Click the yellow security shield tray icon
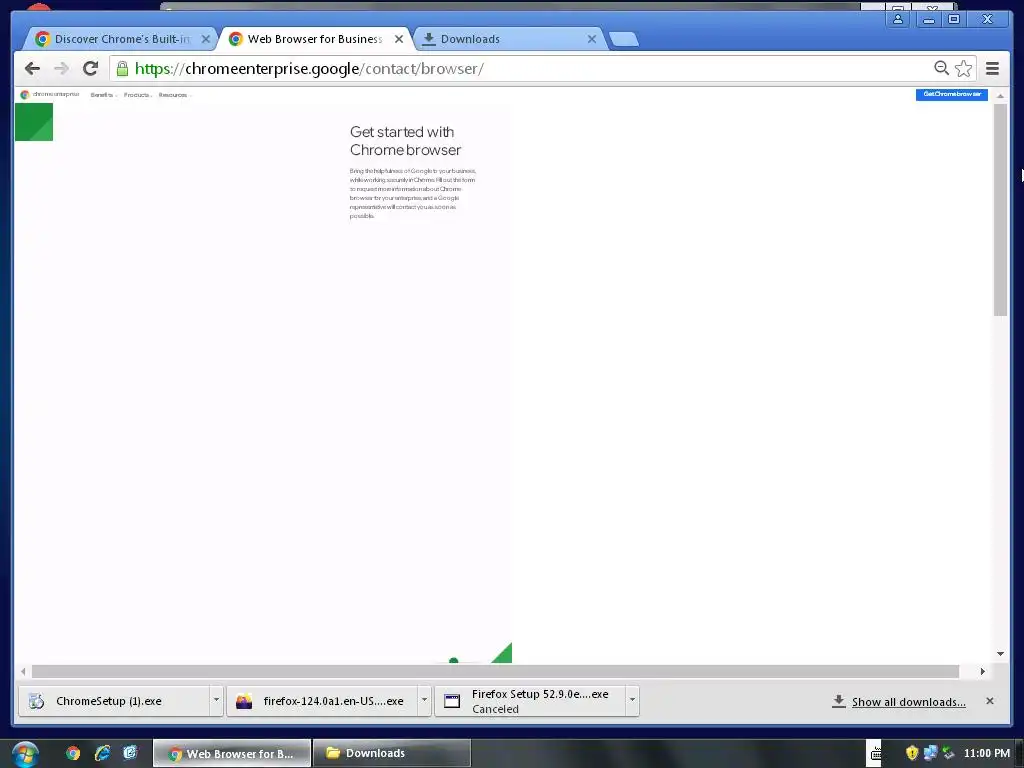Viewport: 1024px width, 768px height. pos(912,753)
